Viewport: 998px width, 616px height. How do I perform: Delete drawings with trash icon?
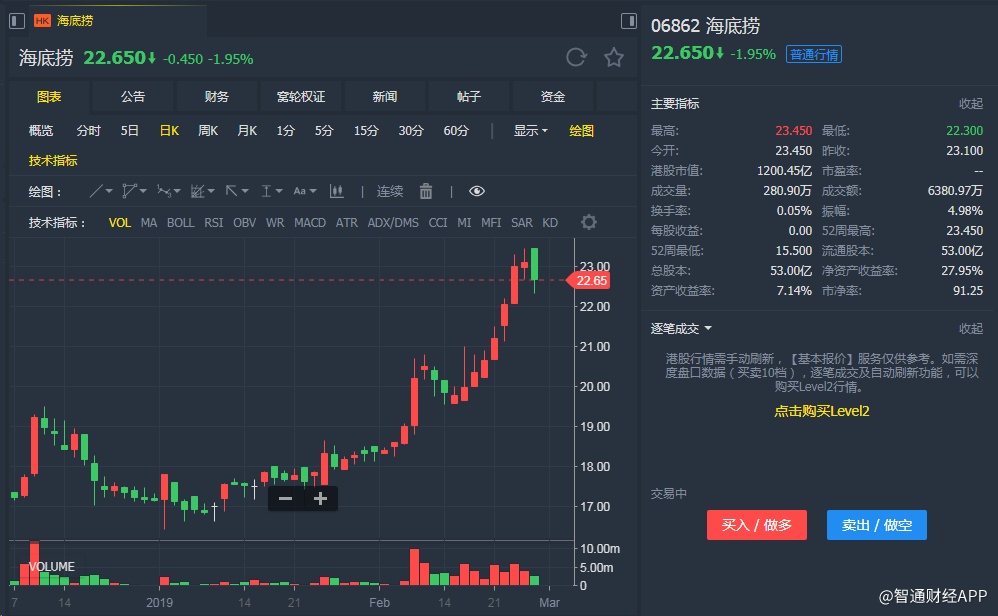coord(426,191)
